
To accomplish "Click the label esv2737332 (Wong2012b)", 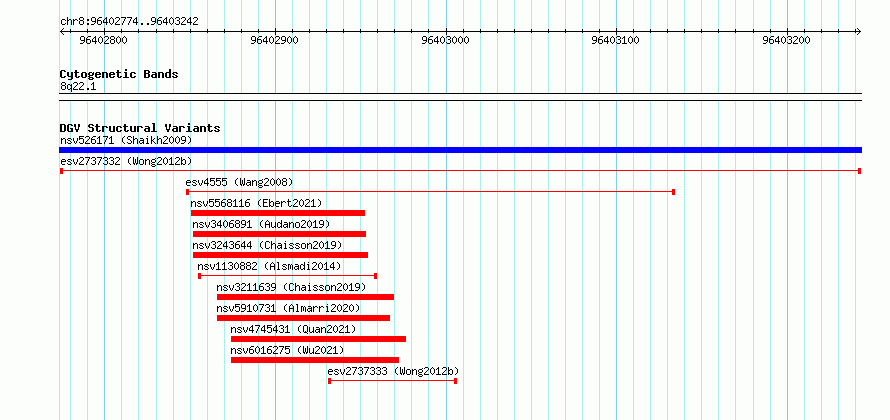I will pyautogui.click(x=126, y=161).
